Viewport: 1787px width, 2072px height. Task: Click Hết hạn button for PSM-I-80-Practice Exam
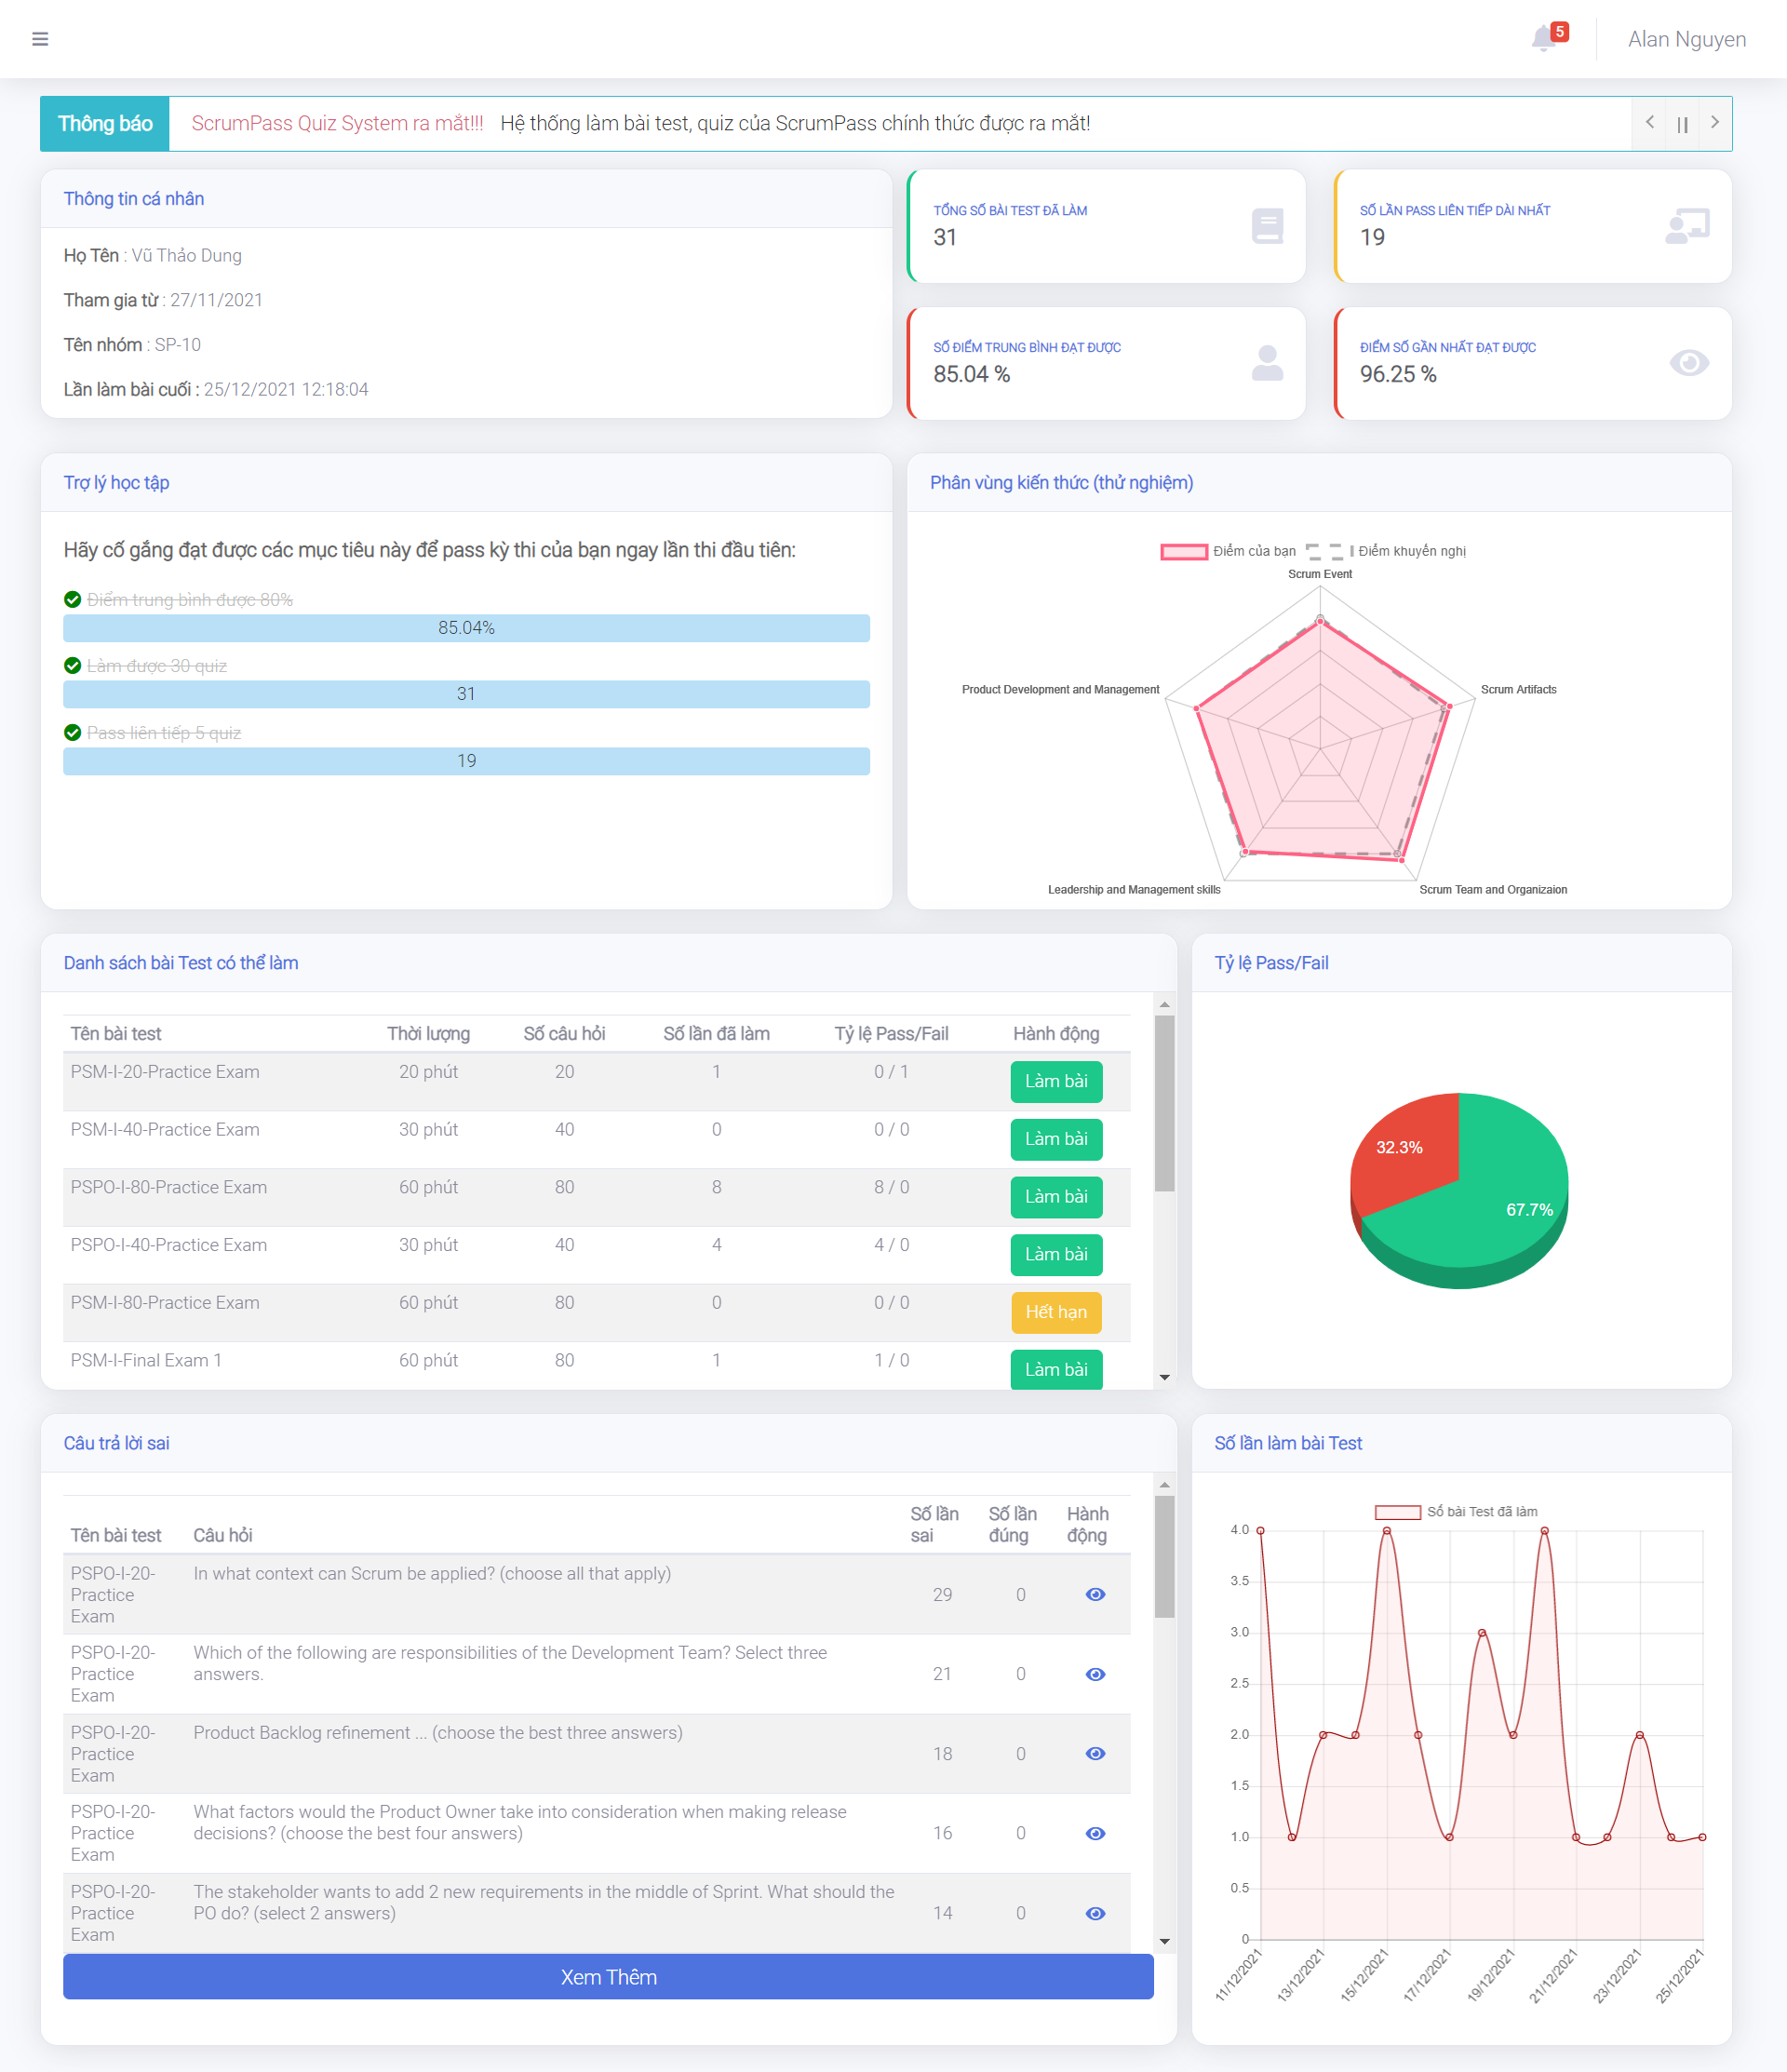1056,1313
